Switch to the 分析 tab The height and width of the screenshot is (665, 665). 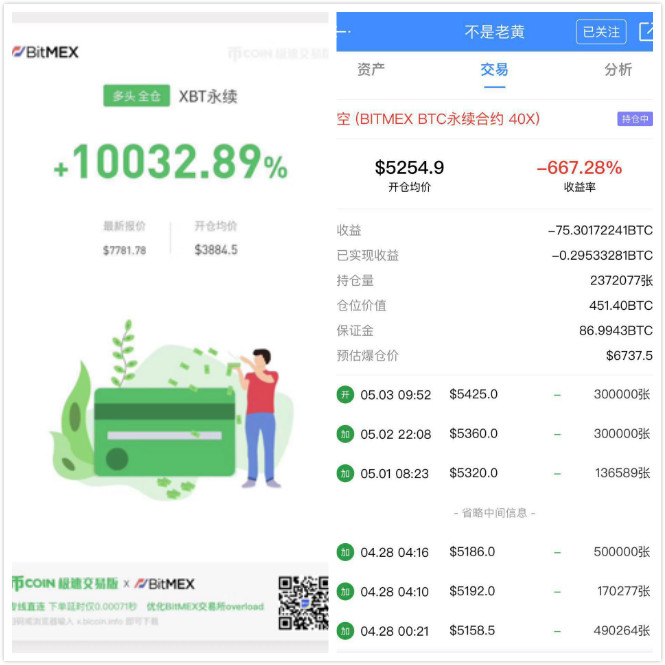[x=618, y=69]
